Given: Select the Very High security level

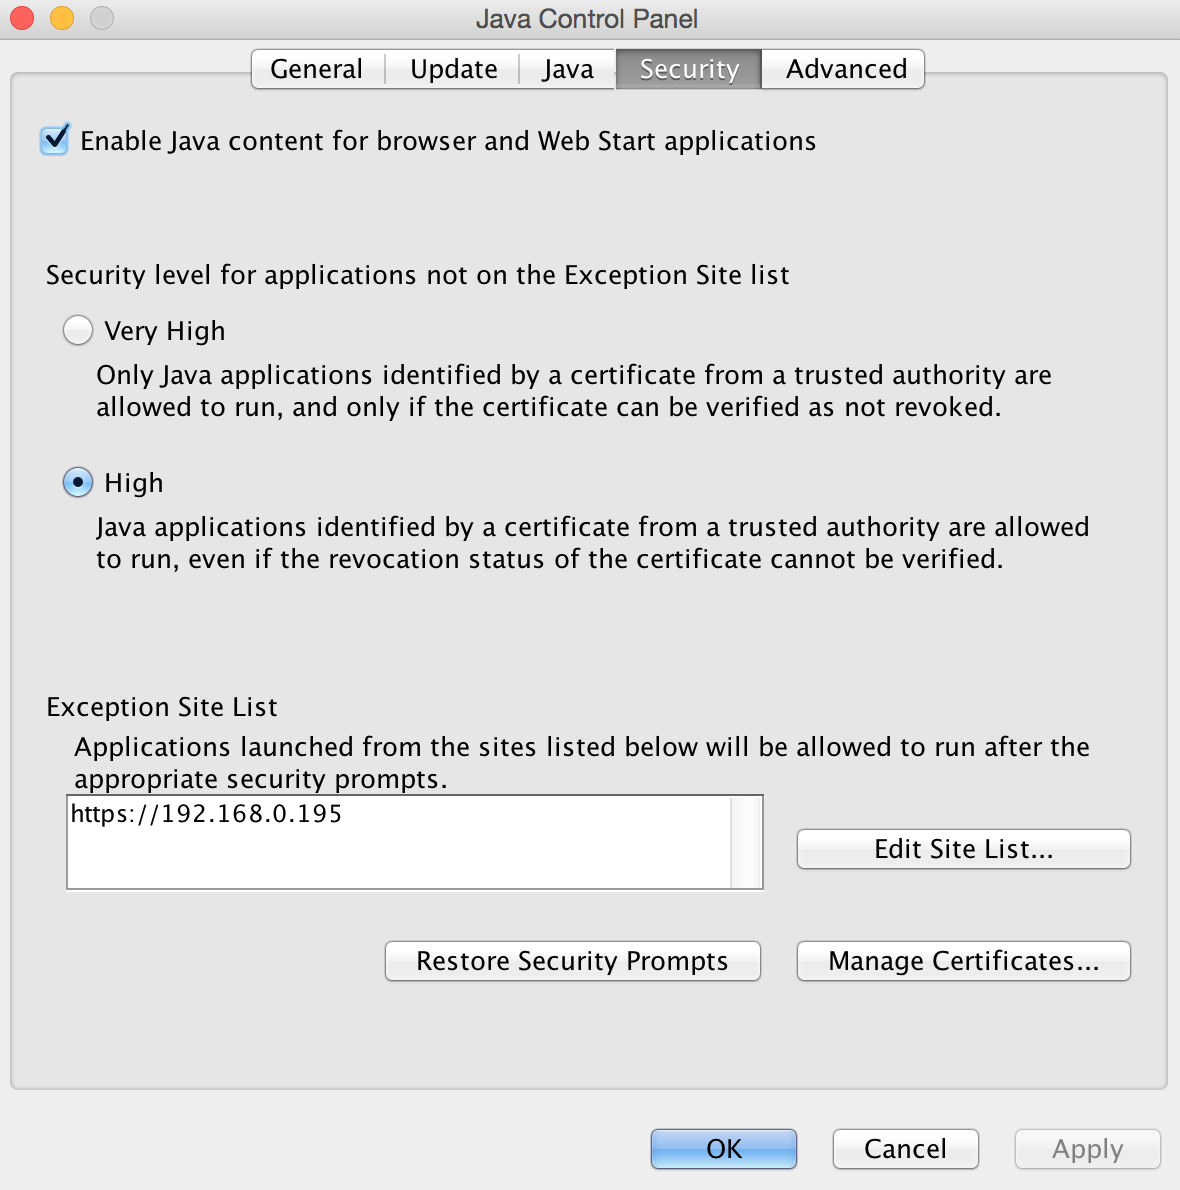Looking at the screenshot, I should (x=78, y=330).
